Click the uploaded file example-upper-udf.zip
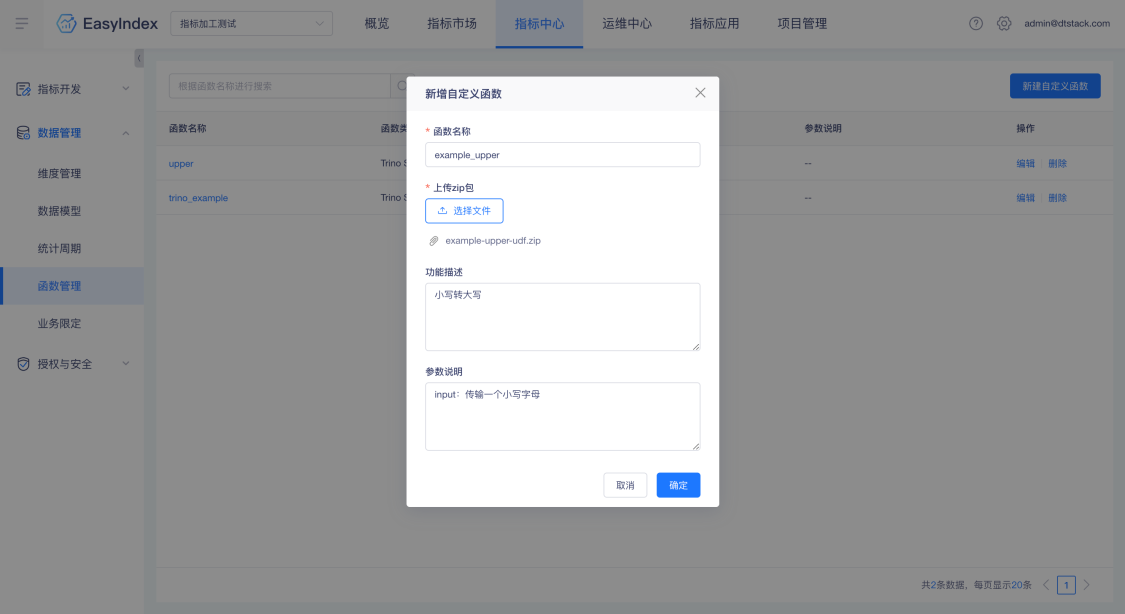The height and width of the screenshot is (614, 1125). coord(493,241)
